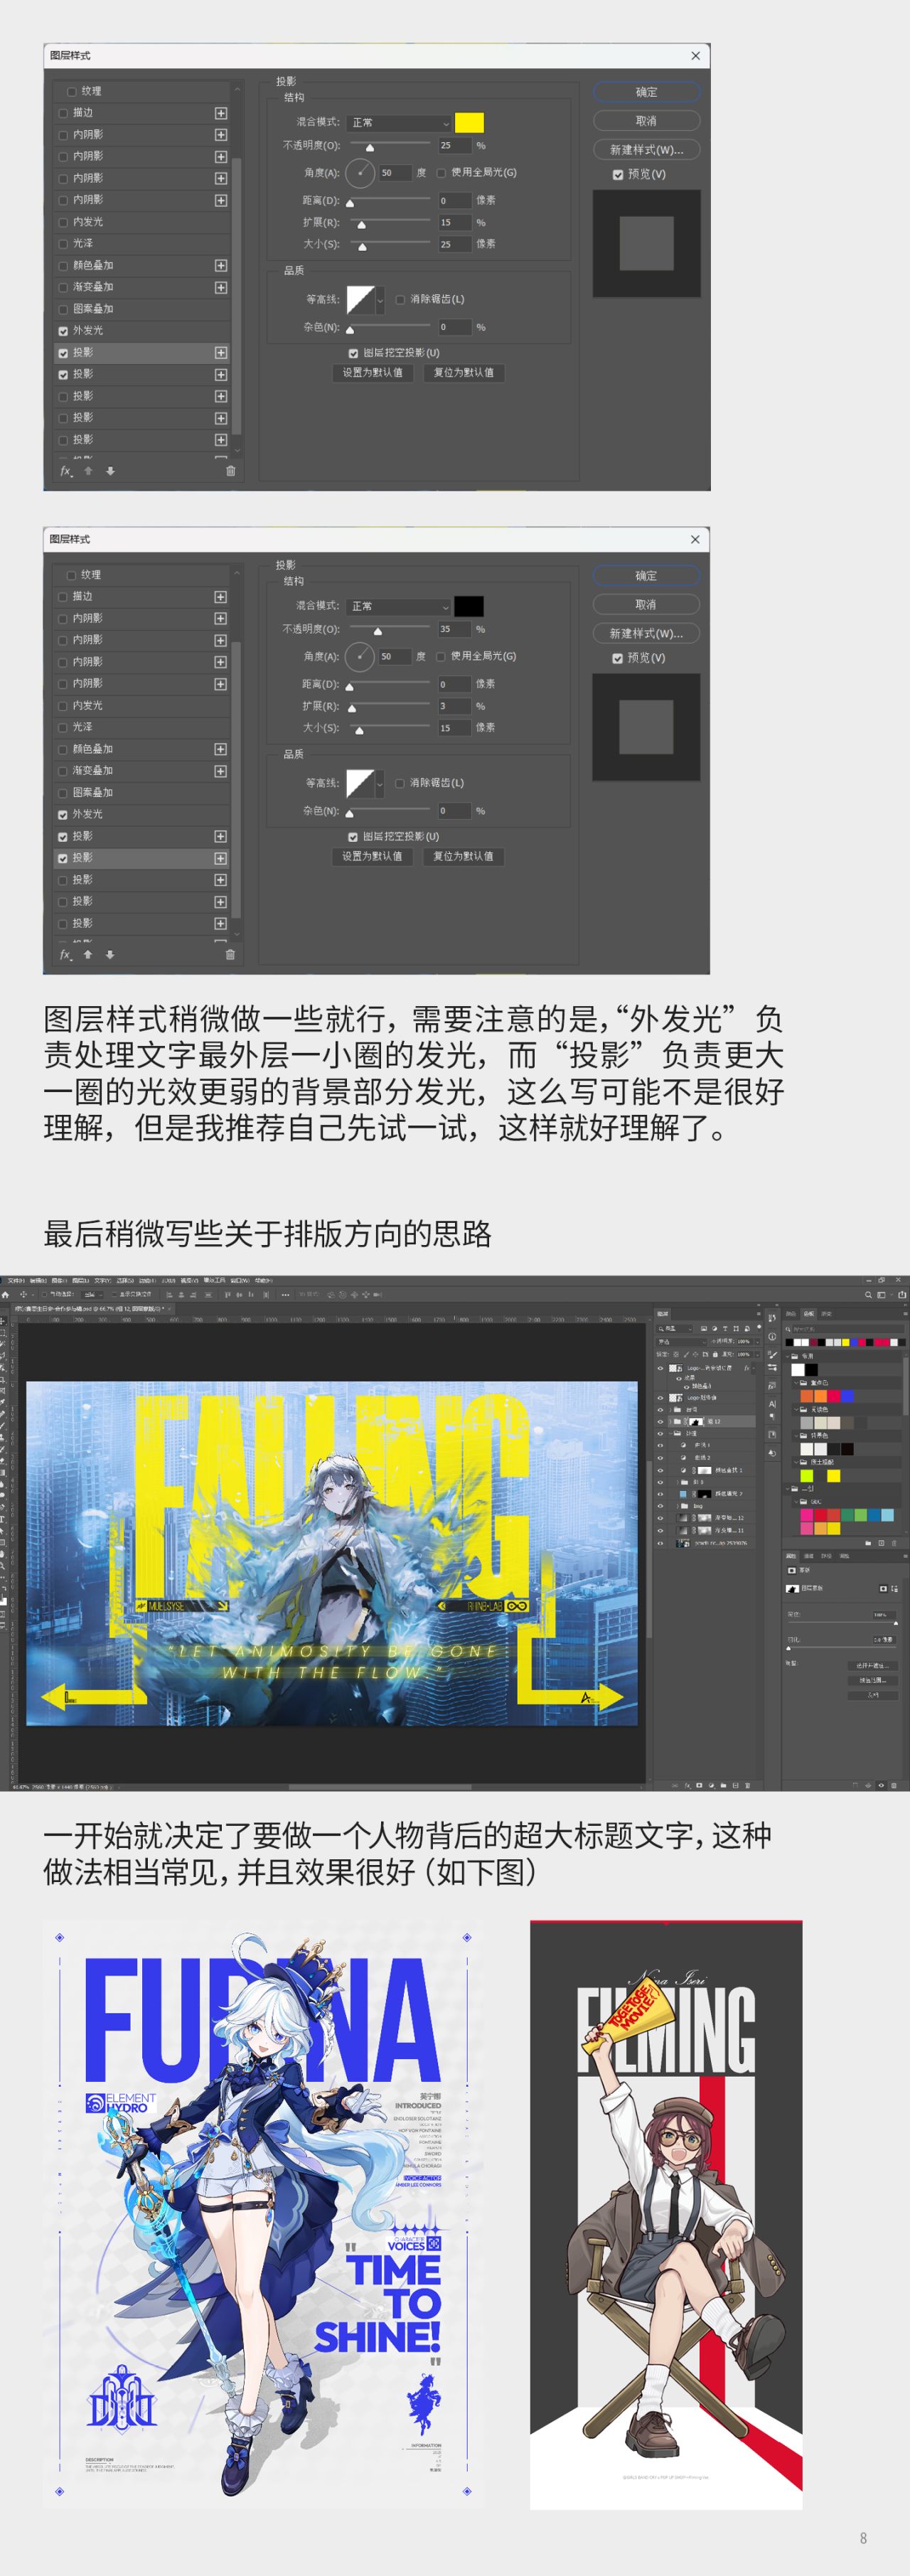Collapse the 背景色 swatch group
The width and height of the screenshot is (910, 2576).
point(795,1435)
